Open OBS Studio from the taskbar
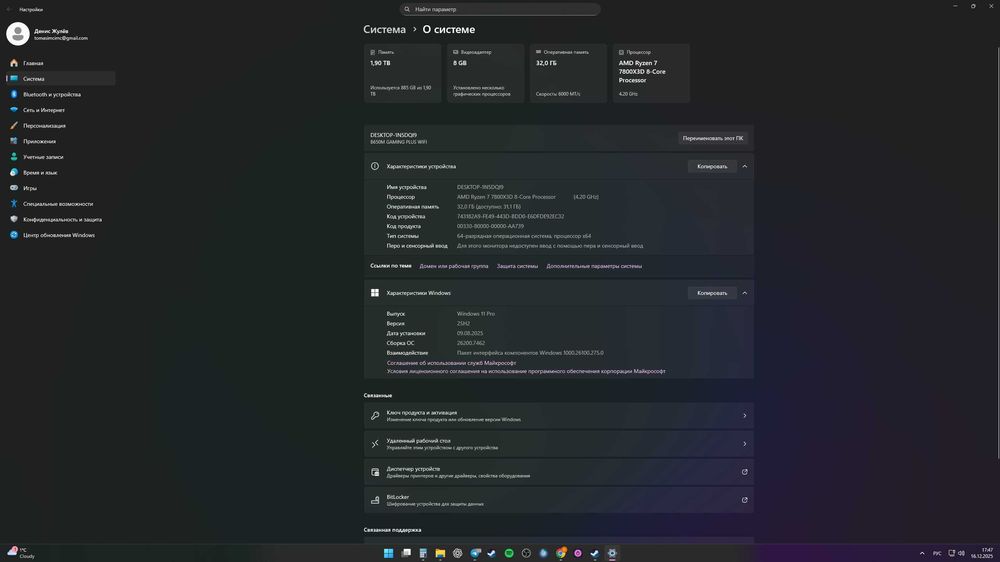The height and width of the screenshot is (562, 1000). pyautogui.click(x=526, y=553)
